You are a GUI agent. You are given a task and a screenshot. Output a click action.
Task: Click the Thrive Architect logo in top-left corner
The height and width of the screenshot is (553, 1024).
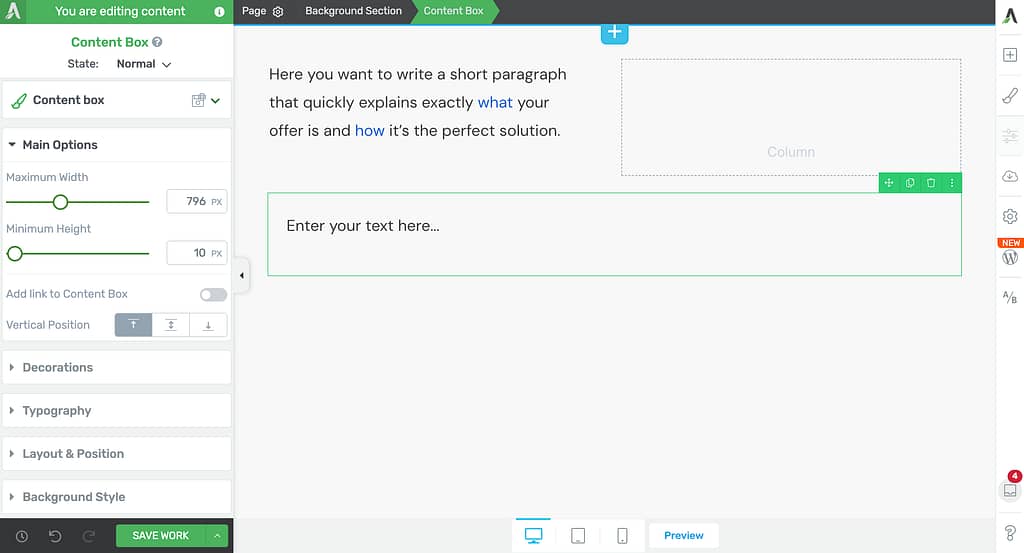coord(12,11)
